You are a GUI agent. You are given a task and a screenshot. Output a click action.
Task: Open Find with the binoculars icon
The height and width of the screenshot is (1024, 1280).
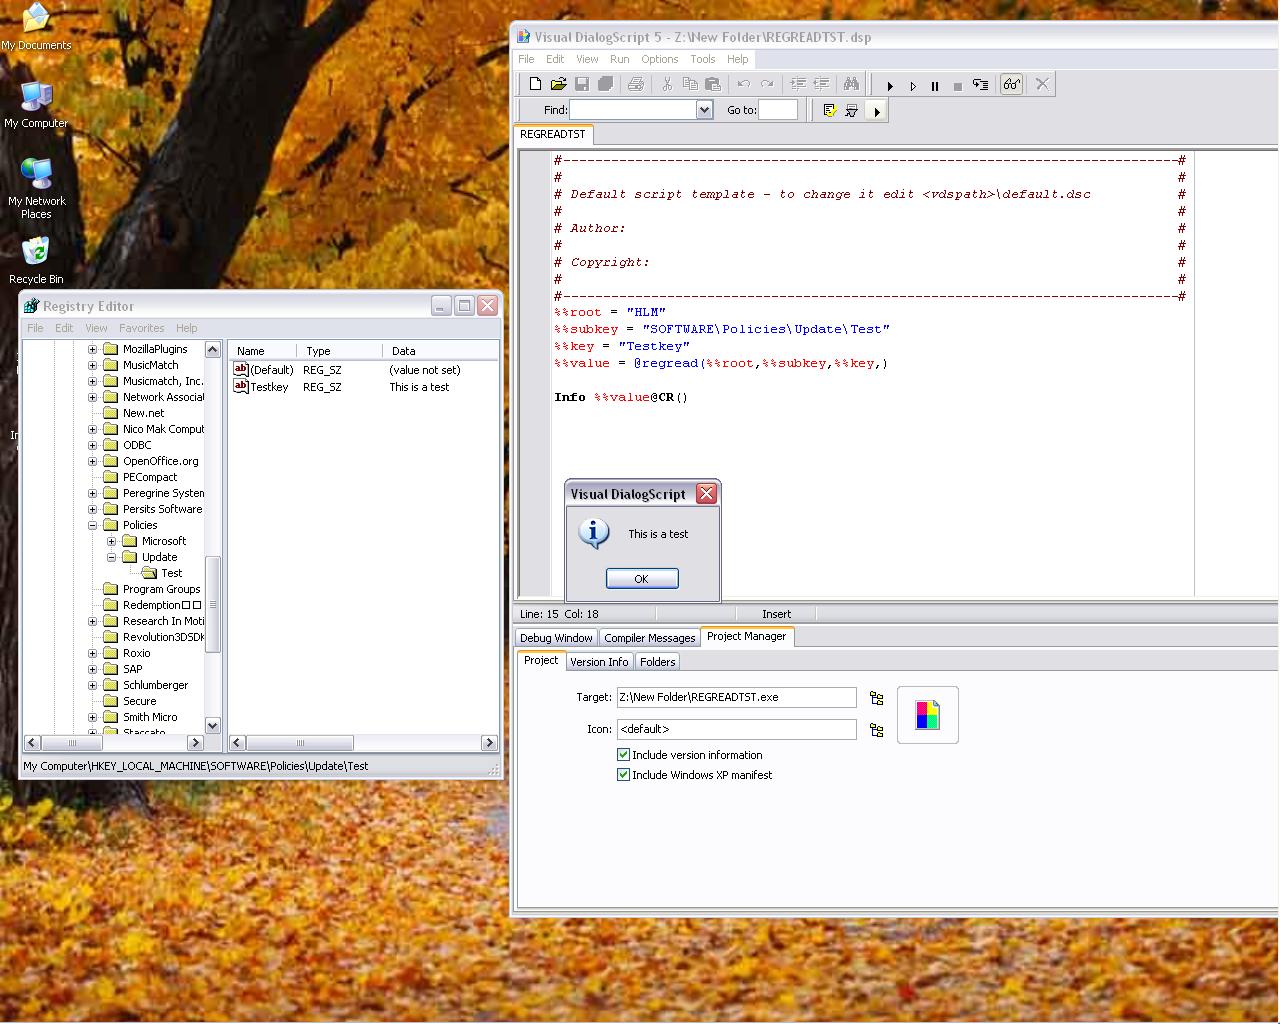851,85
